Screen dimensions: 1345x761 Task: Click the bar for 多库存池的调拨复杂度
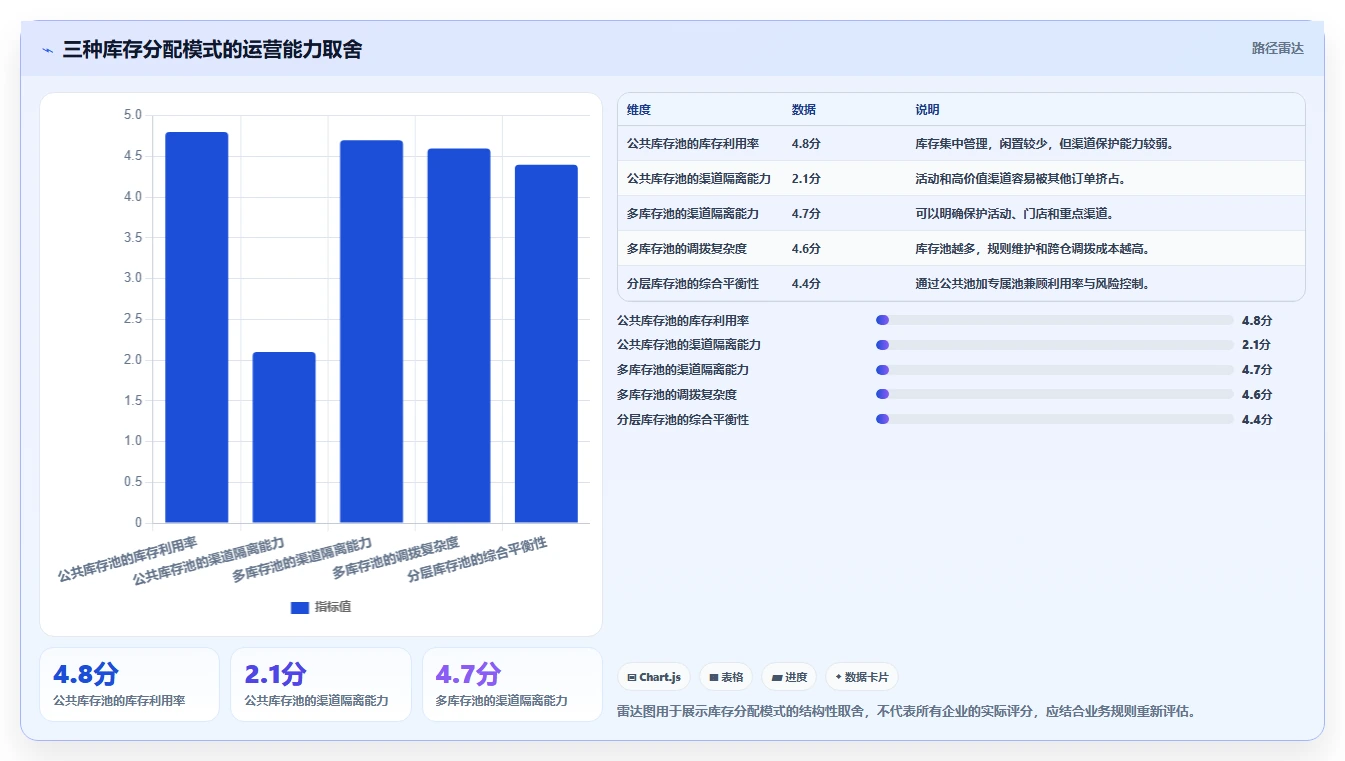click(x=459, y=335)
